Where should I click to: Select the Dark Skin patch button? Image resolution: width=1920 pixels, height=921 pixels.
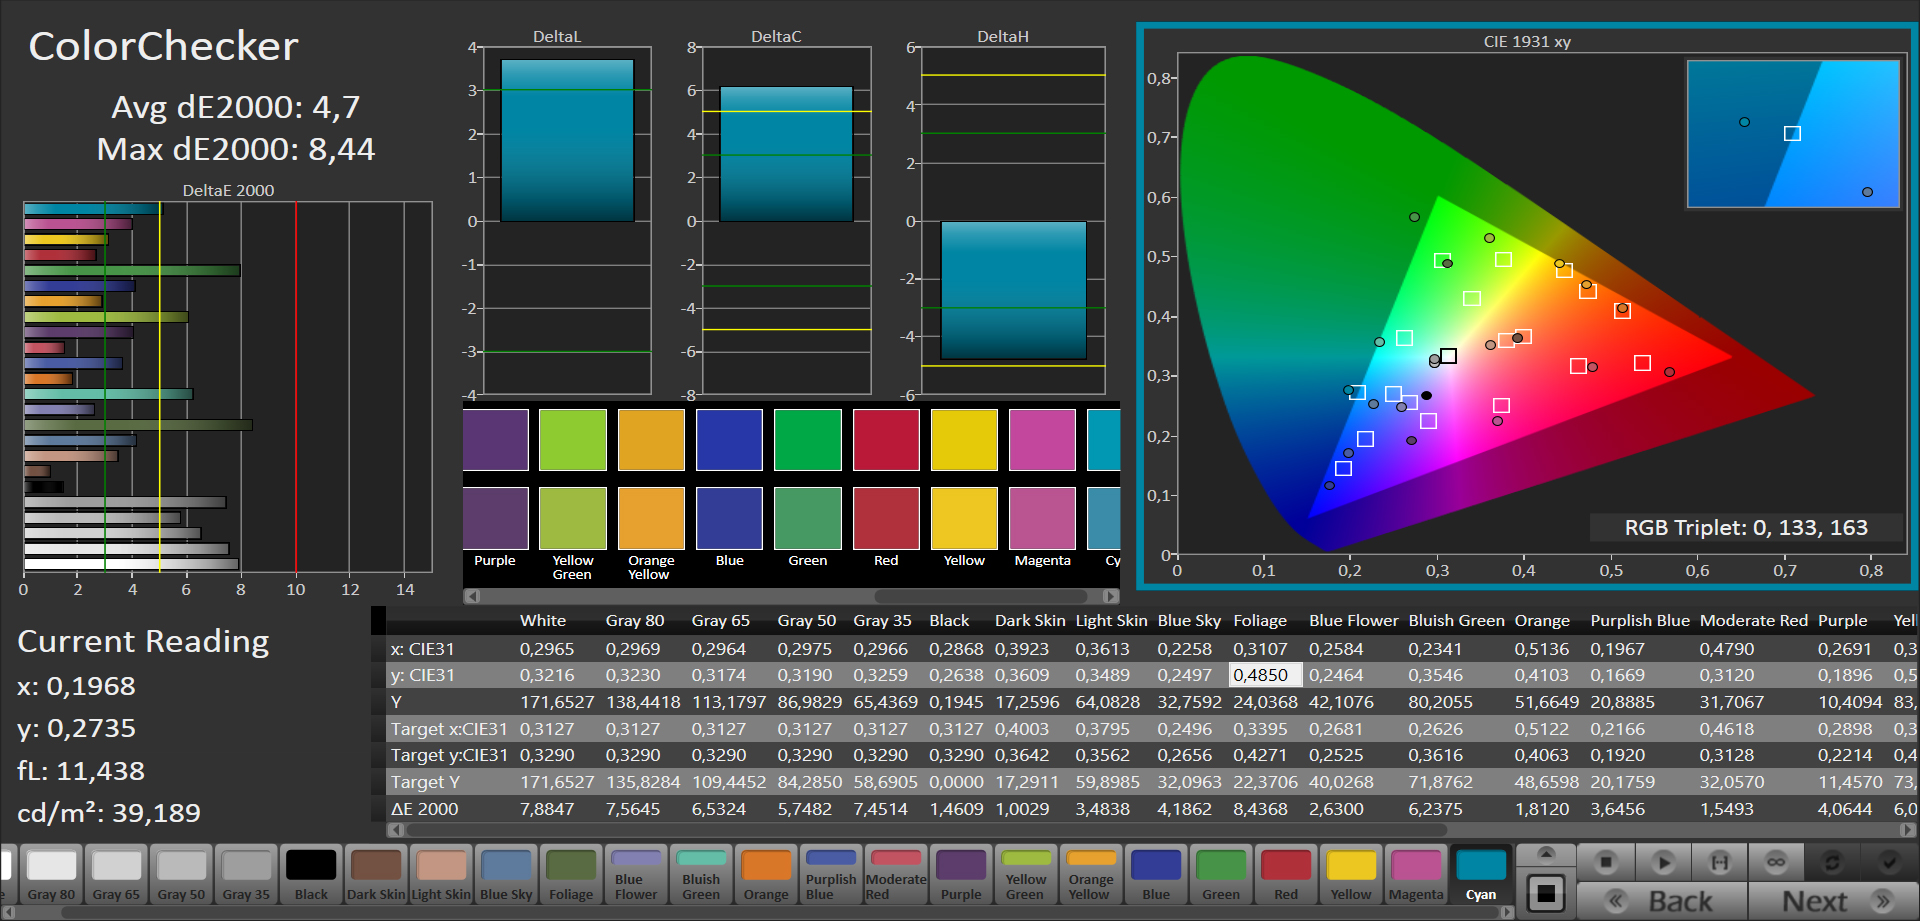click(376, 875)
